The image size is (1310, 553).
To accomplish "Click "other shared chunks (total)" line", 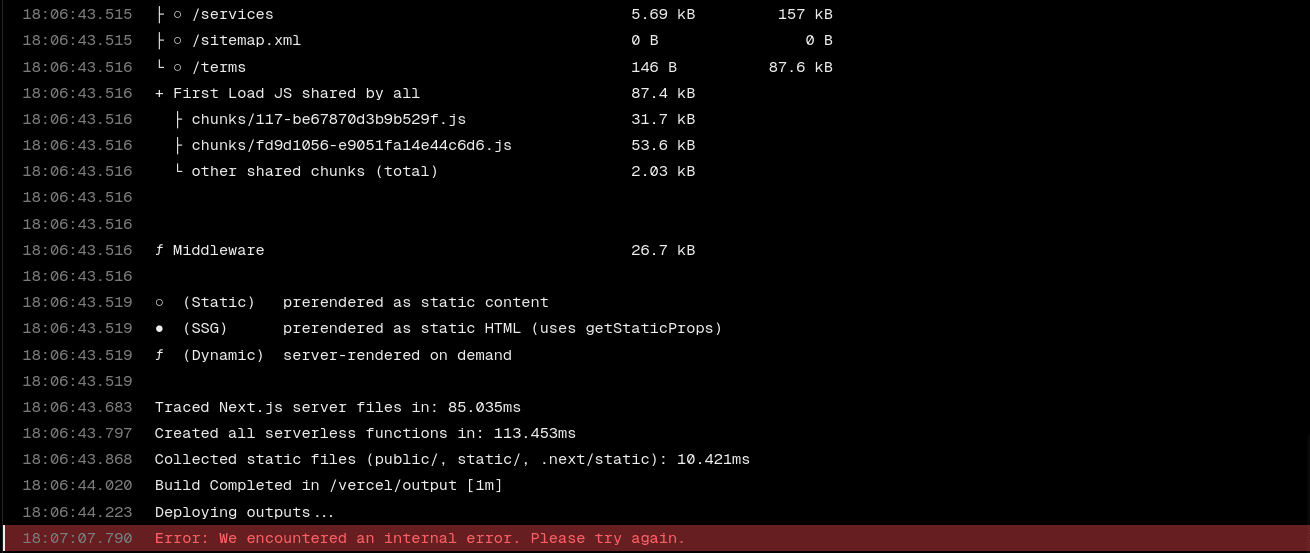I will 314,172.
